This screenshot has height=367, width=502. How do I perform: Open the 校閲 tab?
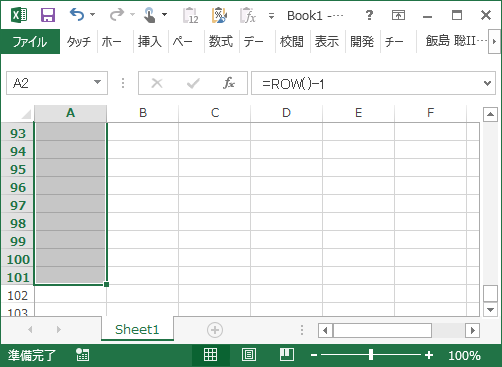[292, 42]
